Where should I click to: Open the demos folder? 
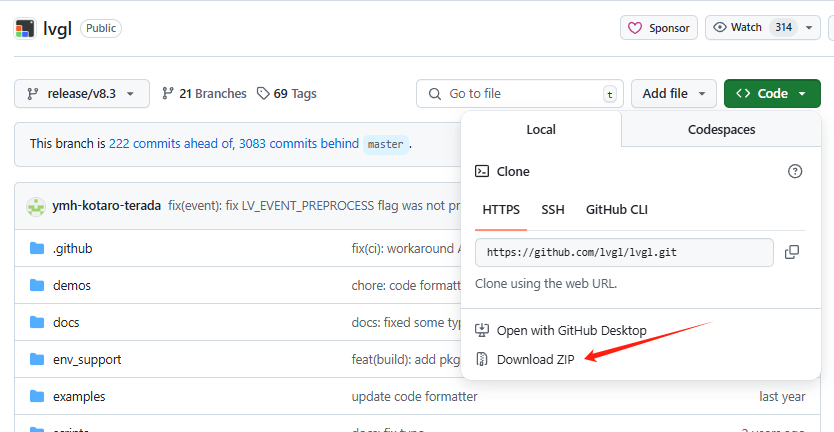pos(72,286)
